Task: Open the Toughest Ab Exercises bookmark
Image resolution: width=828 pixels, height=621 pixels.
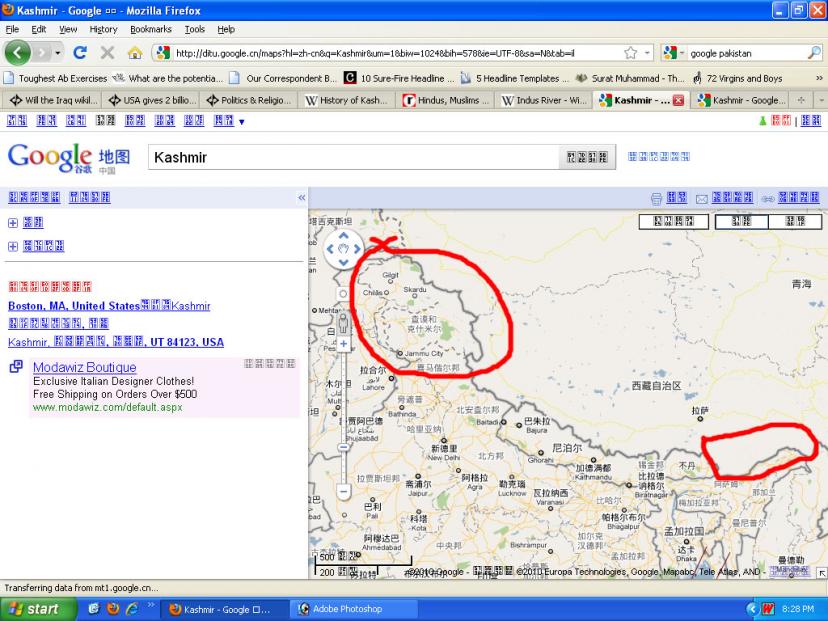Action: (x=56, y=78)
